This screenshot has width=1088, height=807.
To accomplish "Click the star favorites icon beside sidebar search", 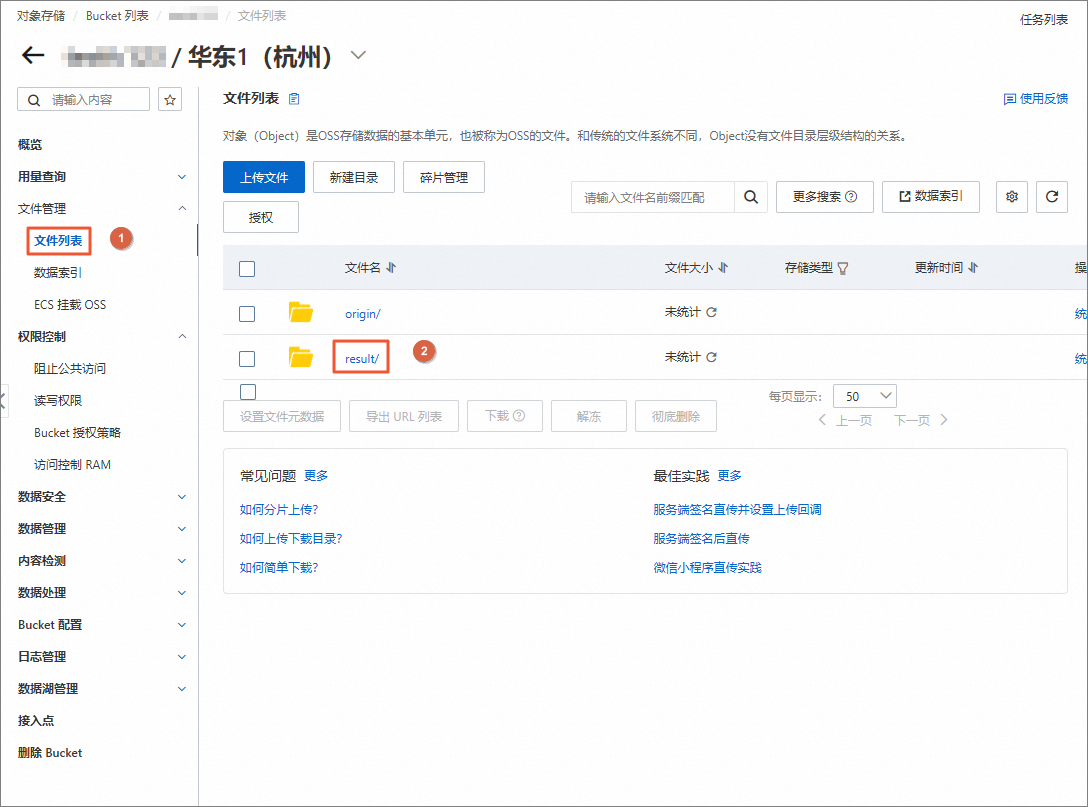I will (x=170, y=100).
